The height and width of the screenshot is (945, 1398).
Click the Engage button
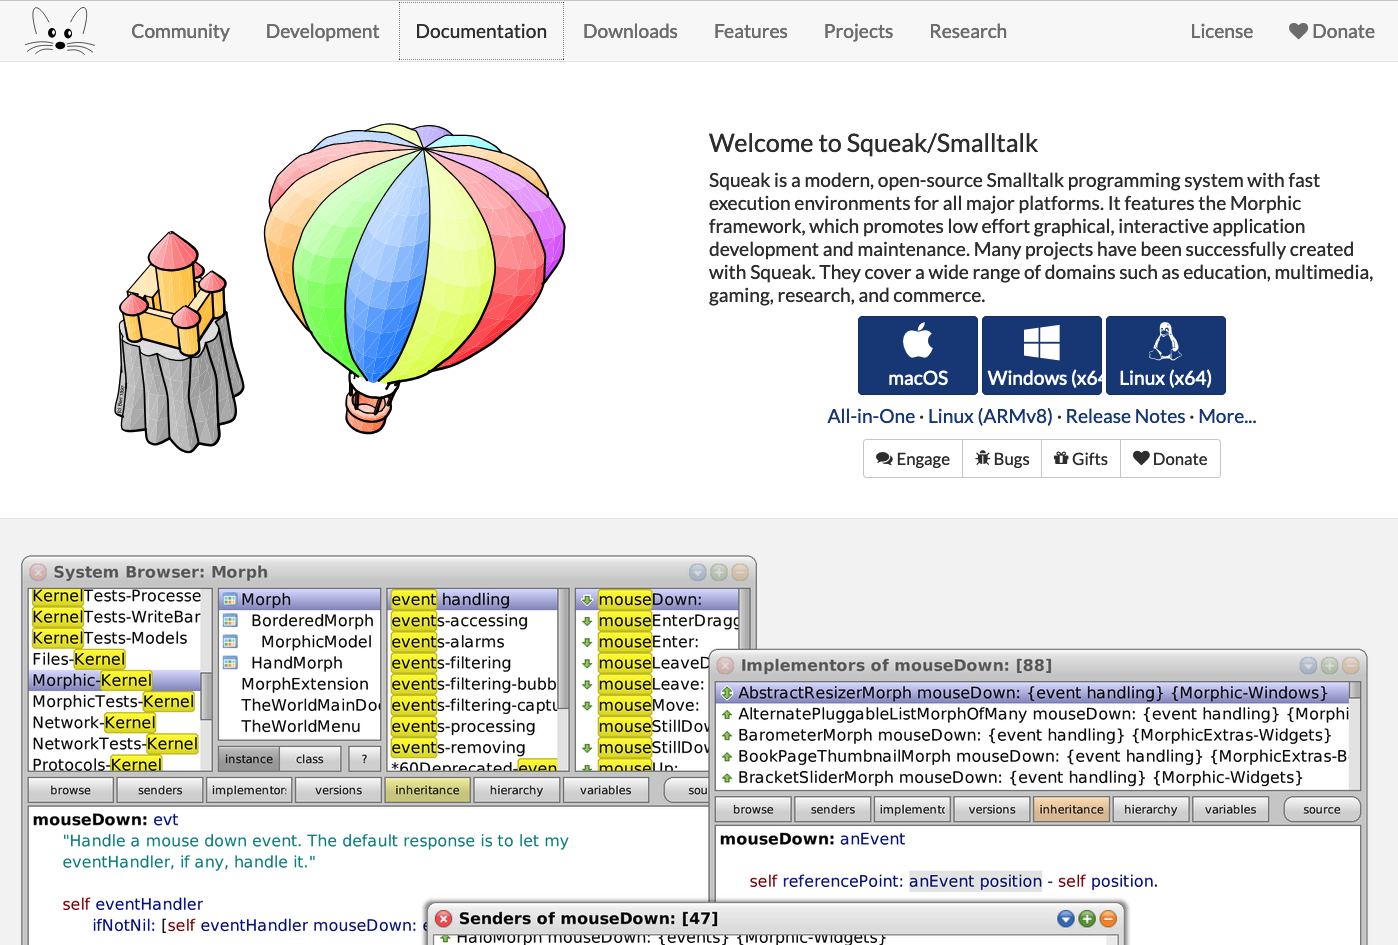(913, 459)
